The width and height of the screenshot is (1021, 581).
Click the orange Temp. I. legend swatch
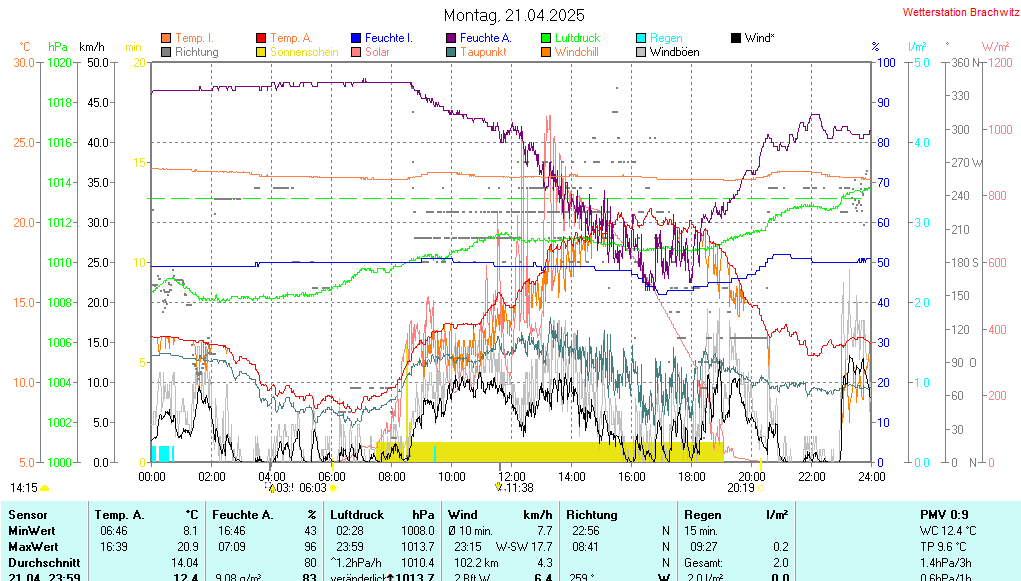point(166,38)
